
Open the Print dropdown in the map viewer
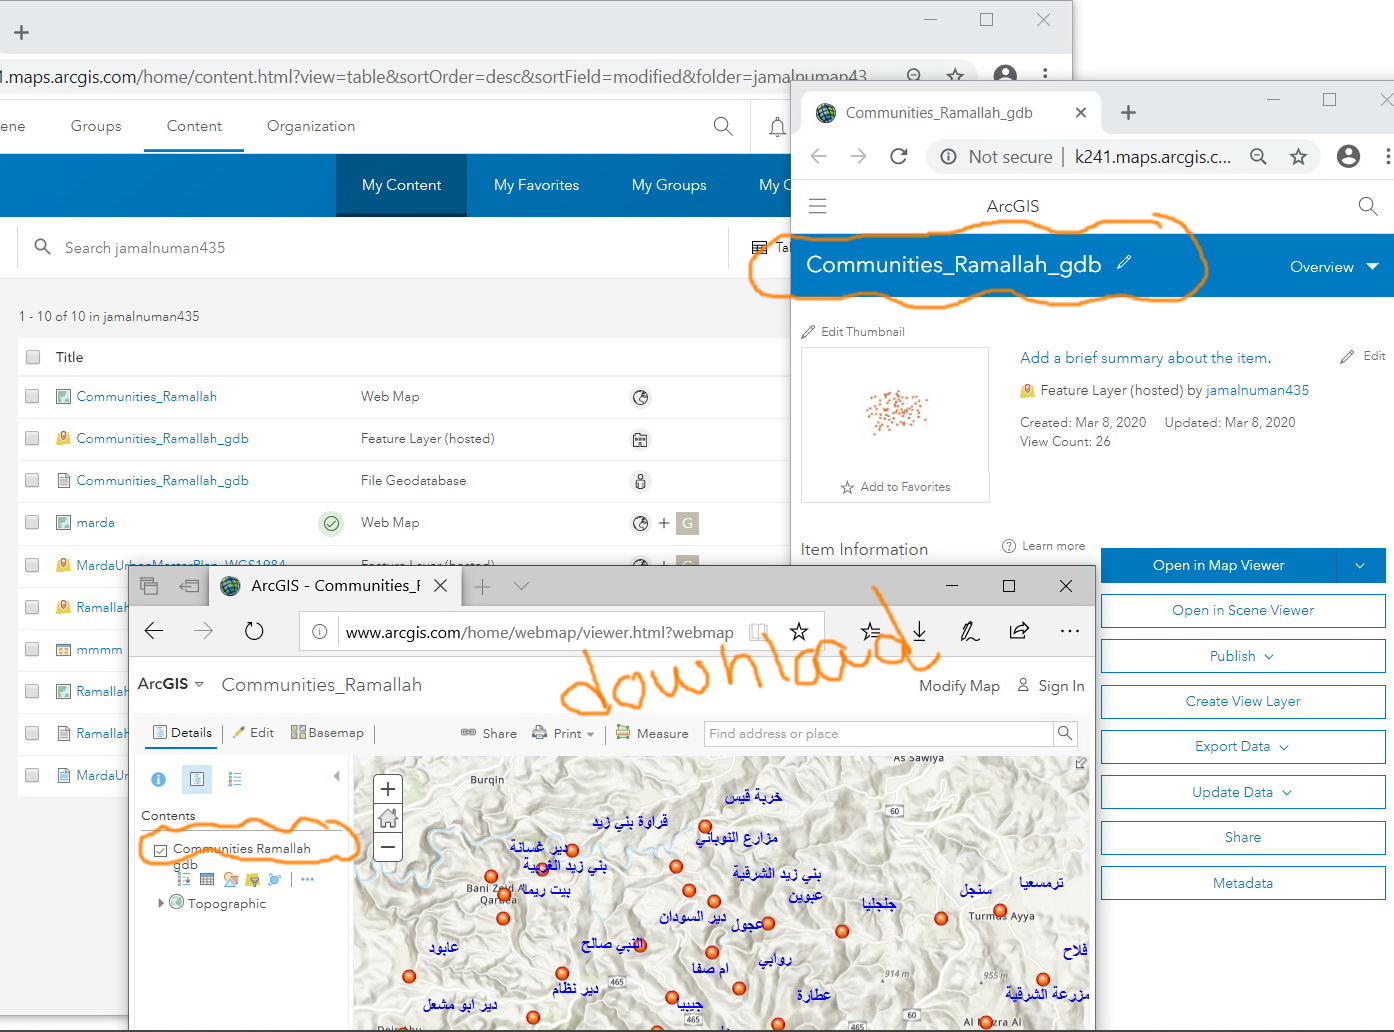tap(563, 733)
